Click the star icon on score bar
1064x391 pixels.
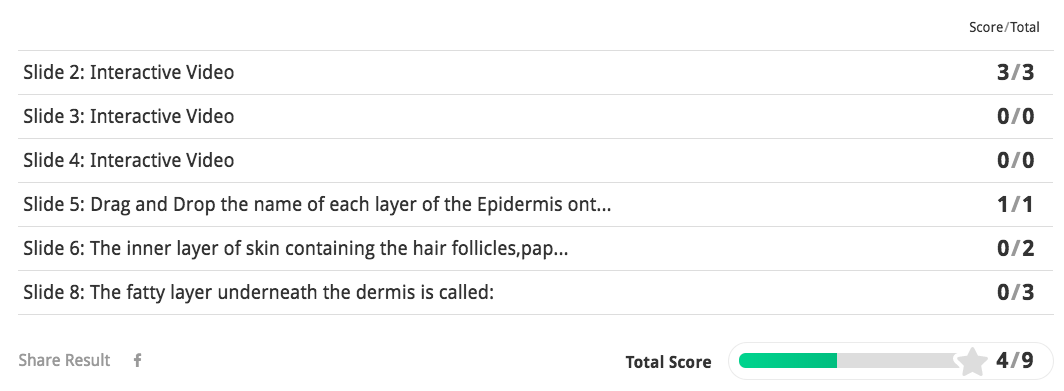[972, 361]
